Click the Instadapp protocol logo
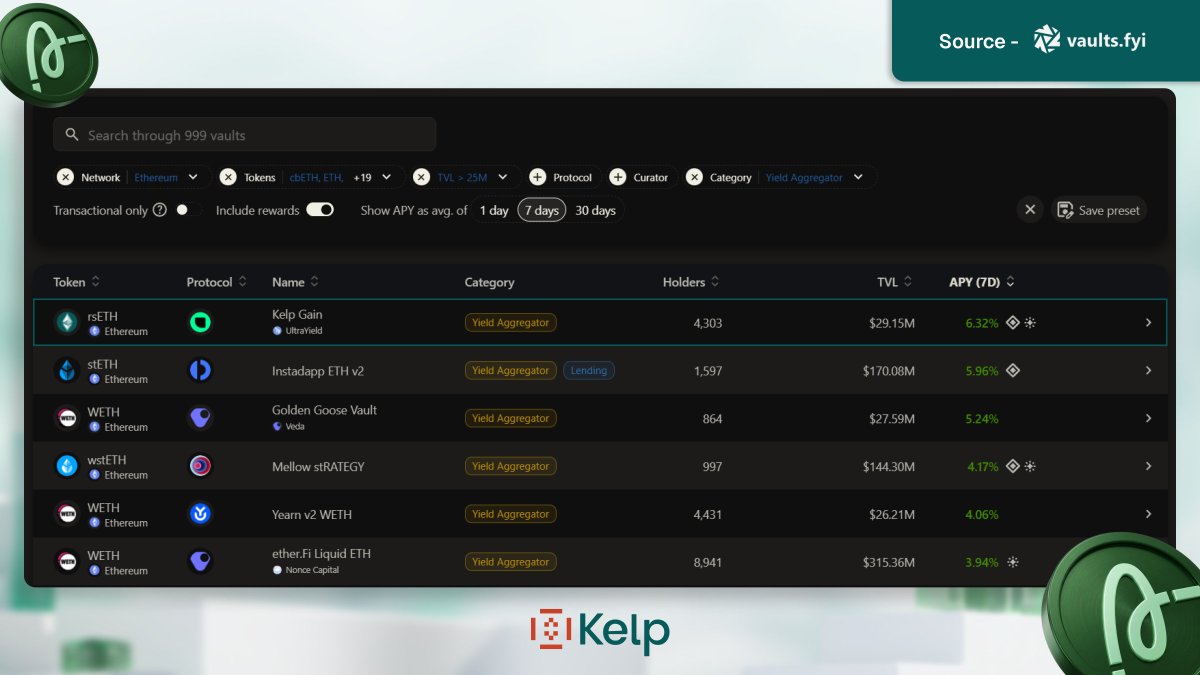Image resolution: width=1200 pixels, height=675 pixels. [200, 370]
